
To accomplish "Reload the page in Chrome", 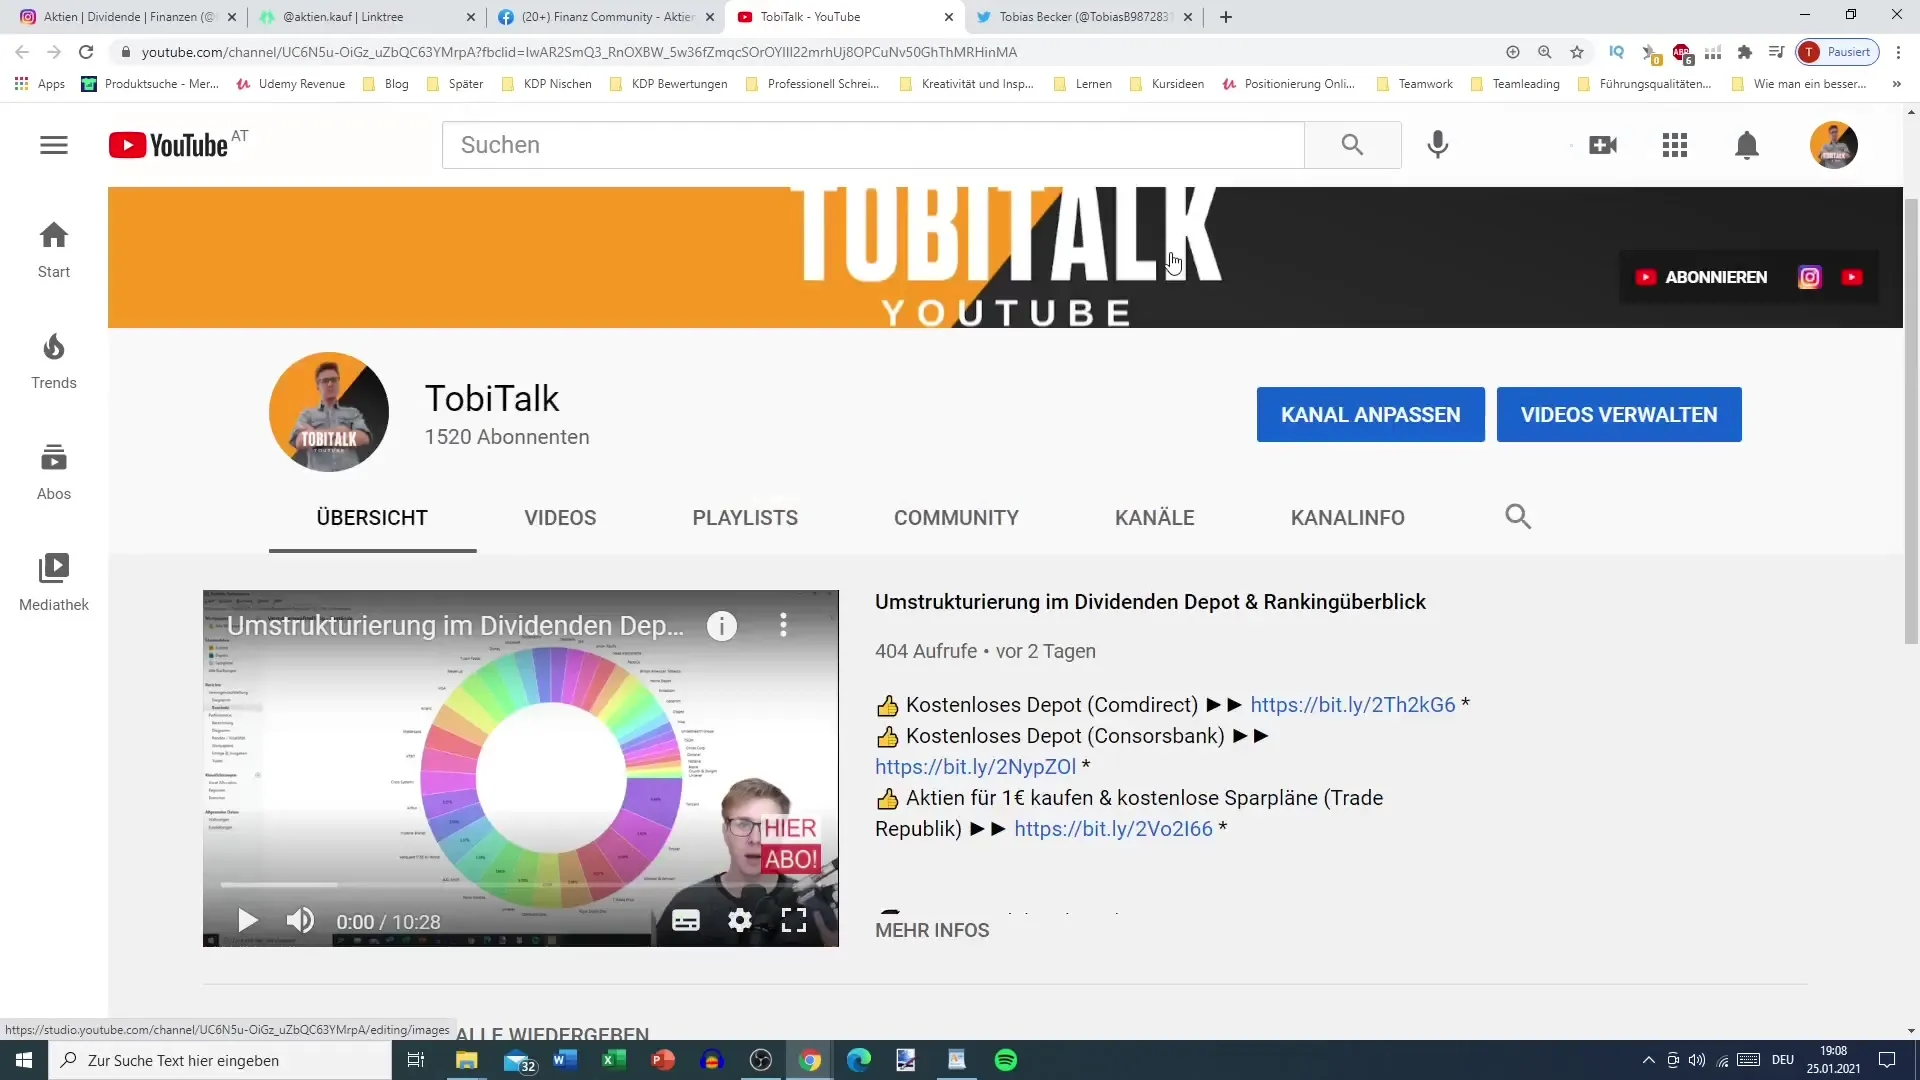I will tap(86, 52).
